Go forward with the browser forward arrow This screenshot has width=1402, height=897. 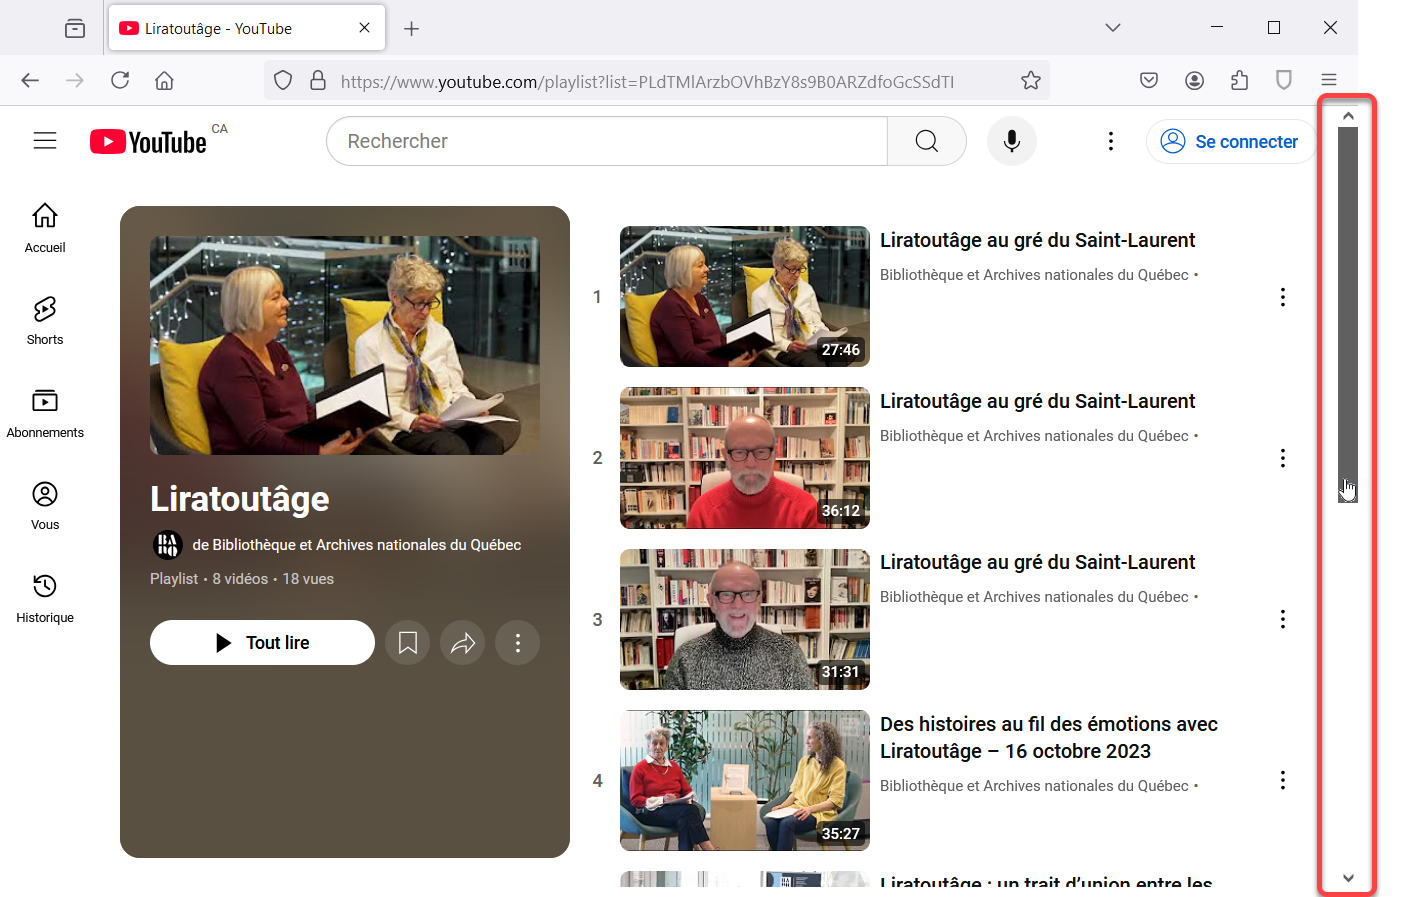[75, 80]
